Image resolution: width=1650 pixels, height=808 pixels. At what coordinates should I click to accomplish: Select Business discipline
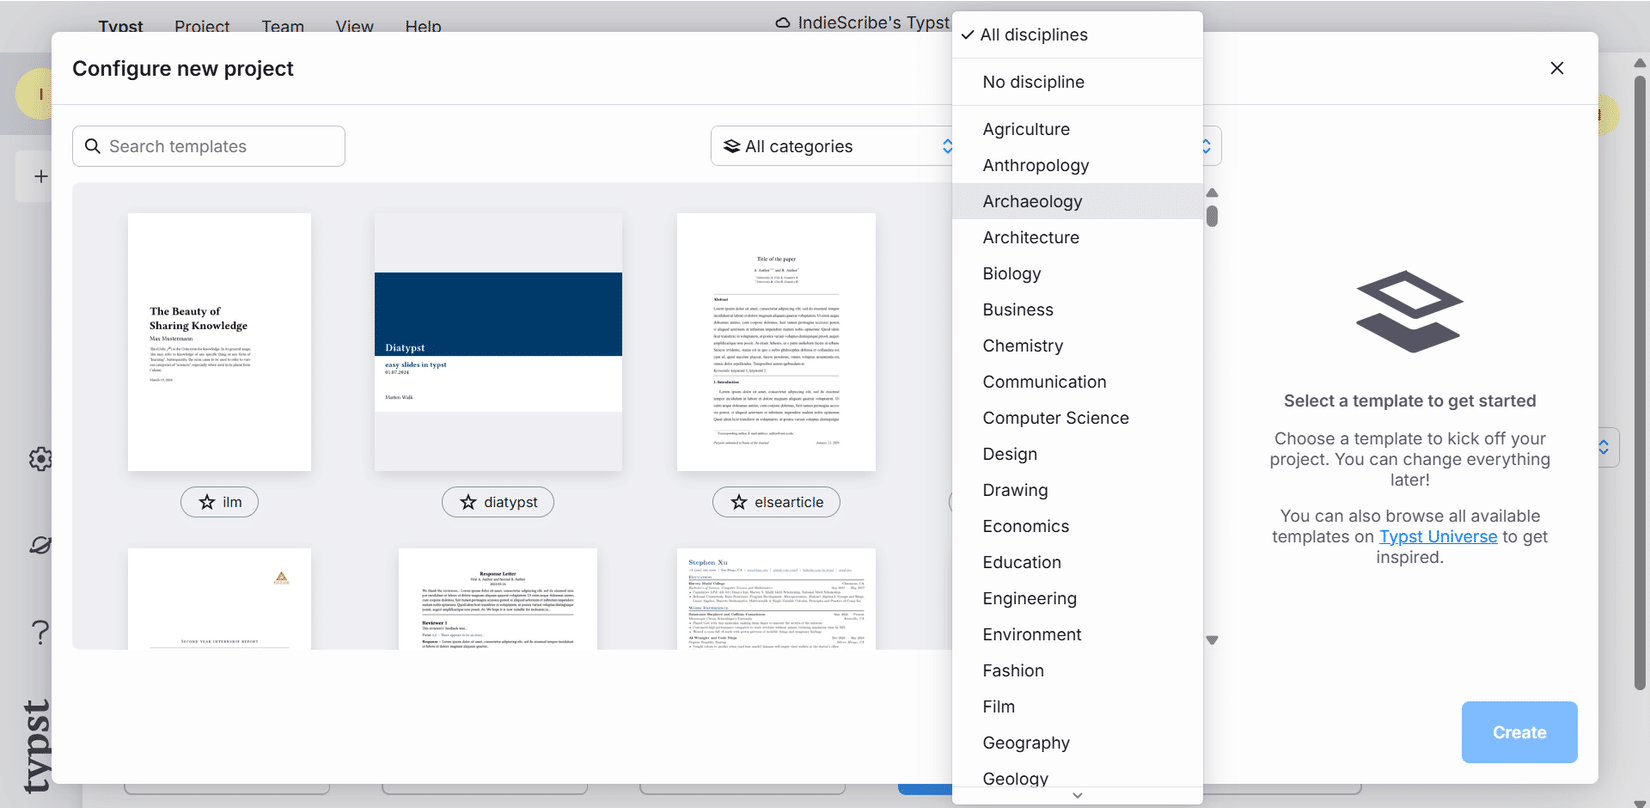pyautogui.click(x=1077, y=309)
